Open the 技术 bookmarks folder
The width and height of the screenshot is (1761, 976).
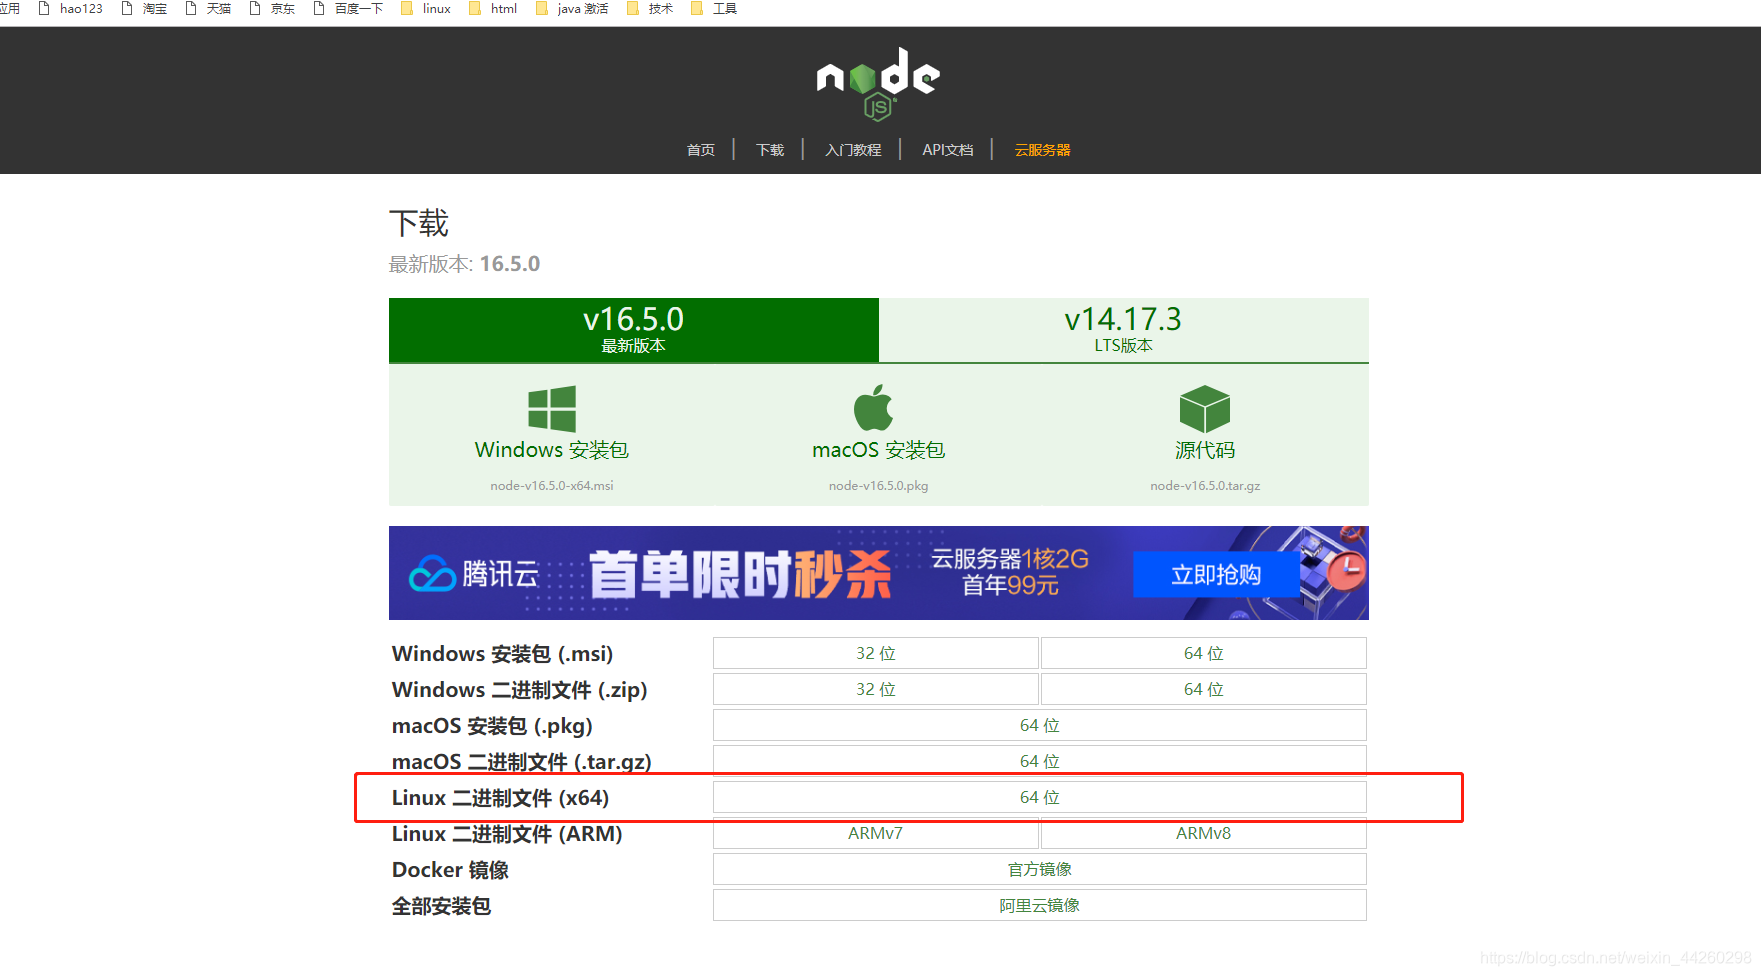(x=660, y=8)
